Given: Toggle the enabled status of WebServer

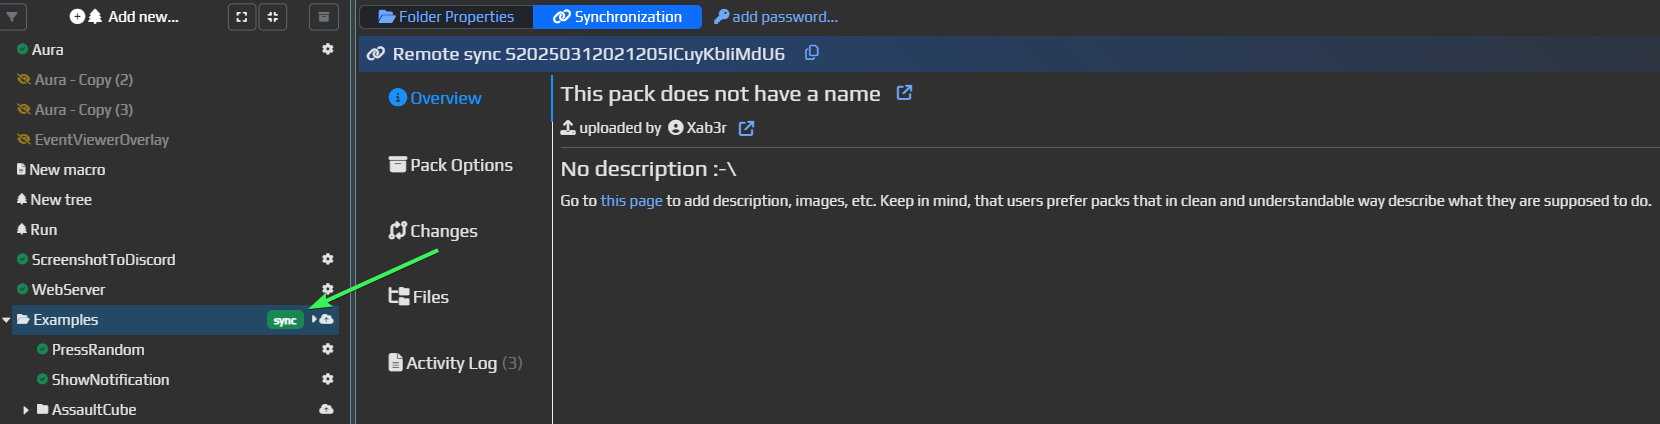Looking at the screenshot, I should point(22,289).
